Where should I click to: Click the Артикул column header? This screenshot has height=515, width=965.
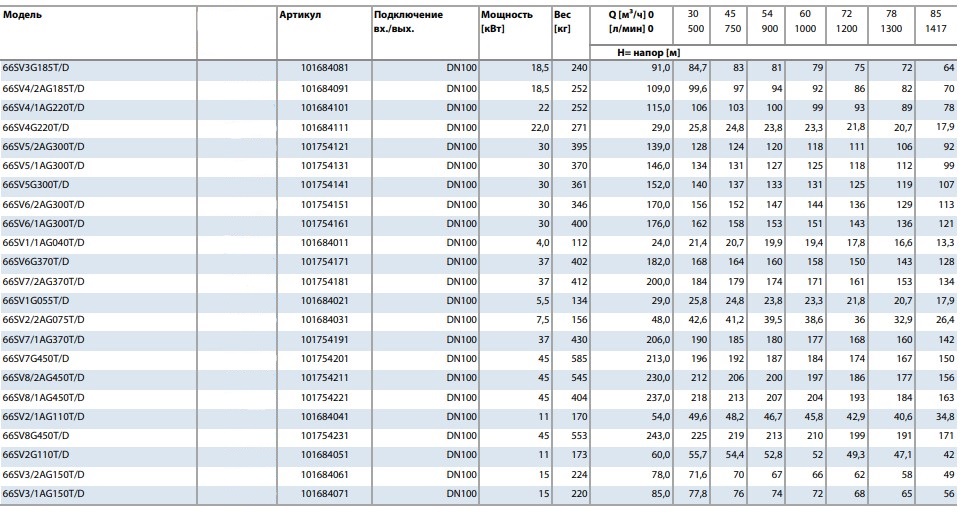click(299, 16)
